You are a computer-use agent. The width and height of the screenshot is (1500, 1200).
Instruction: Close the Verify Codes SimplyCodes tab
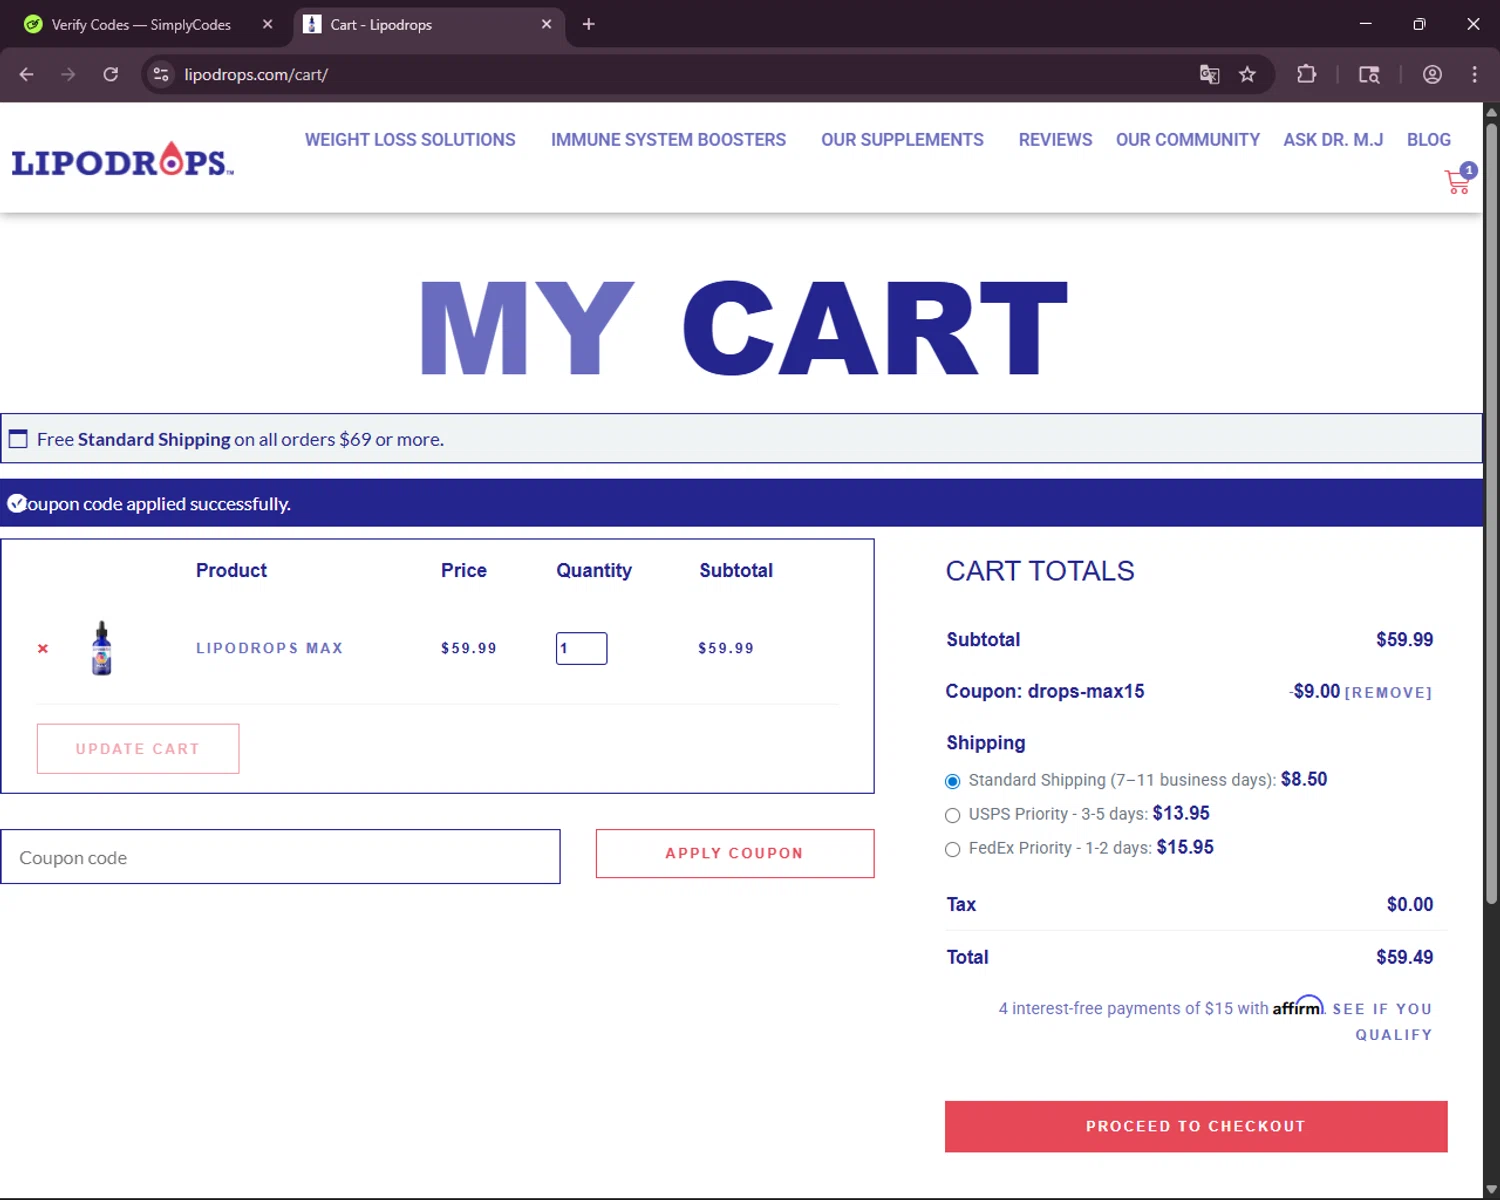coord(267,24)
